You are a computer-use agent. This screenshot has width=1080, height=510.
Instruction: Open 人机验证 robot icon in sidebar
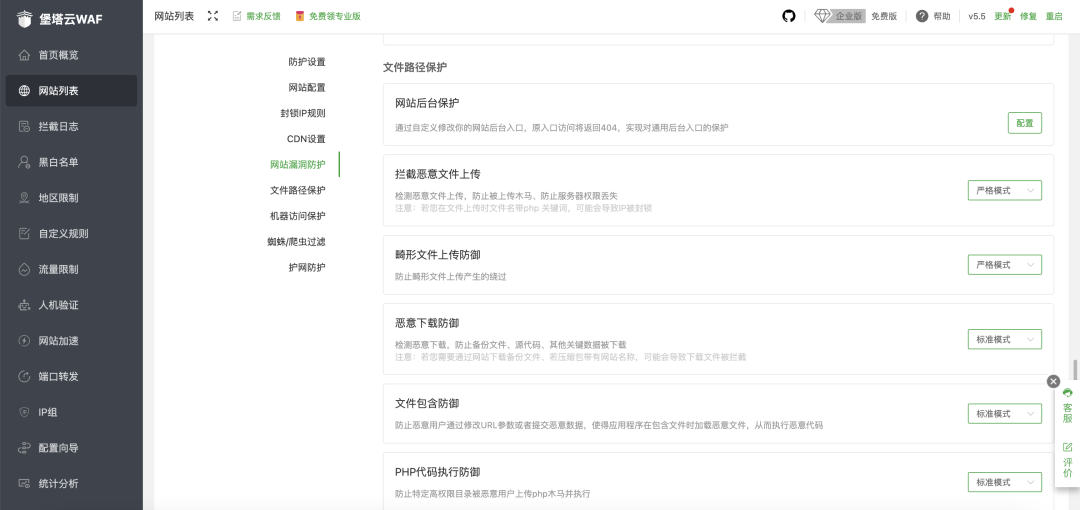click(x=25, y=305)
